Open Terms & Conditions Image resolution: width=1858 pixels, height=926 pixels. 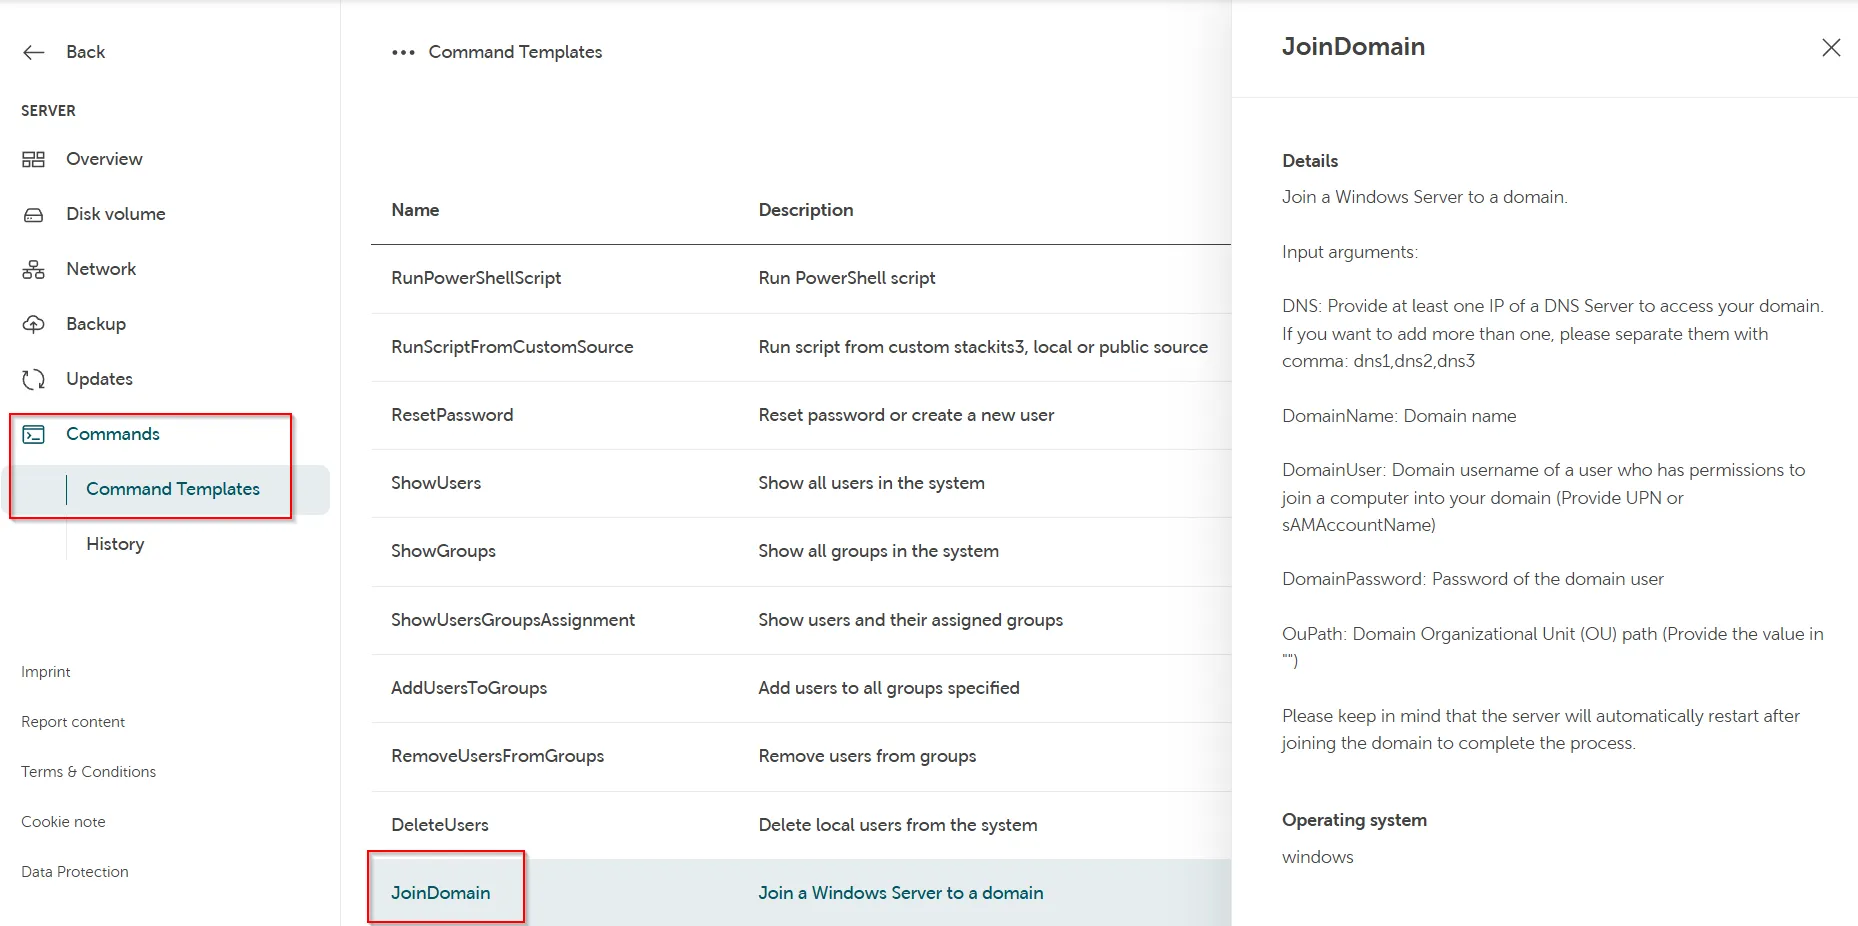[88, 771]
